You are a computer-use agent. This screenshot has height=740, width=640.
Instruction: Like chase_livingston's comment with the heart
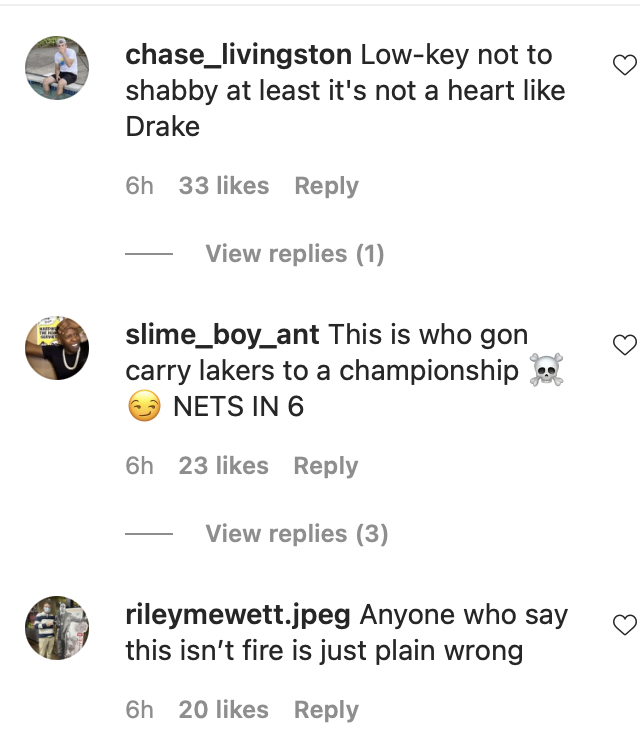(x=623, y=66)
